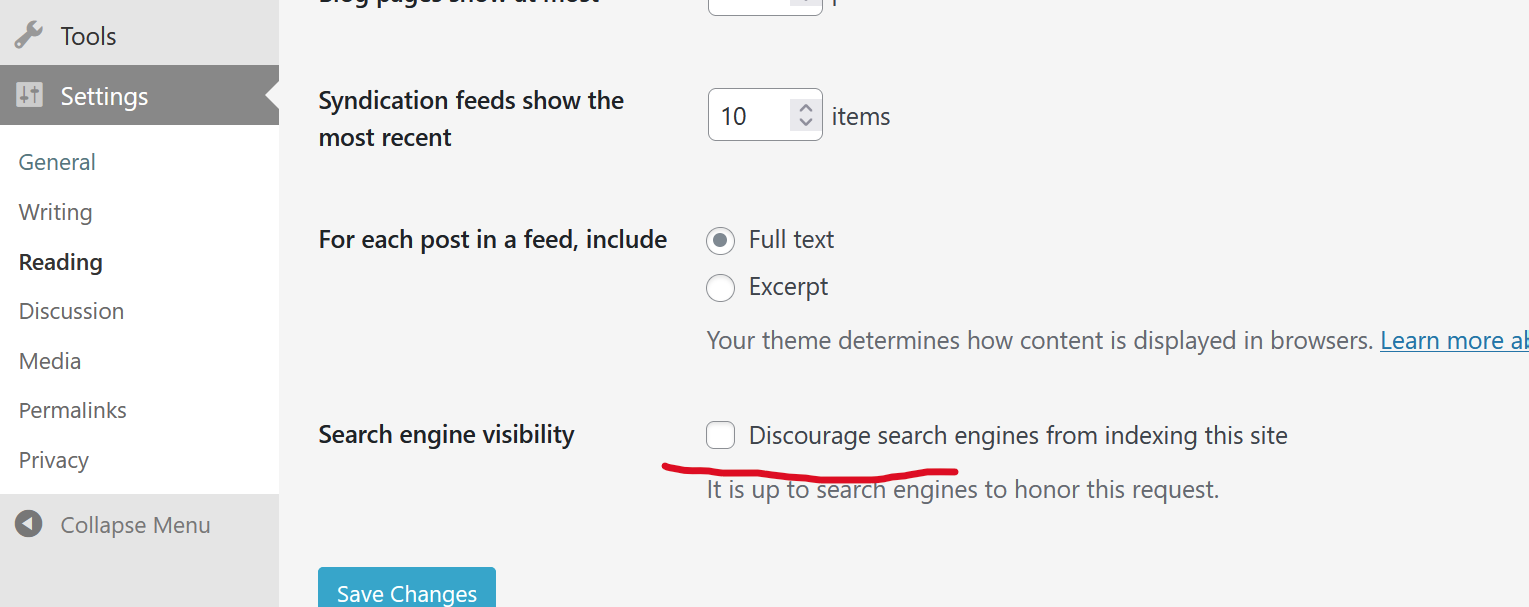The height and width of the screenshot is (607, 1529).
Task: Click the Settings sliders icon
Action: tap(29, 96)
